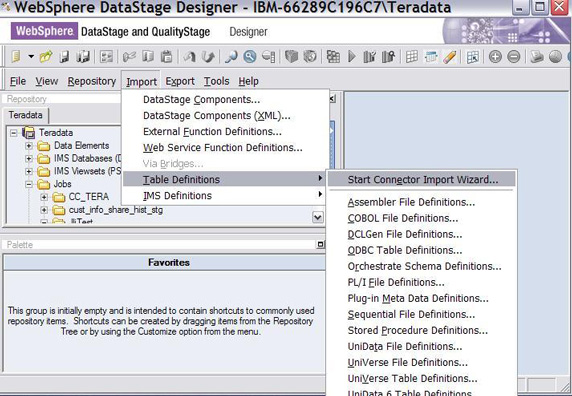Open the Tools menu

pyautogui.click(x=216, y=81)
